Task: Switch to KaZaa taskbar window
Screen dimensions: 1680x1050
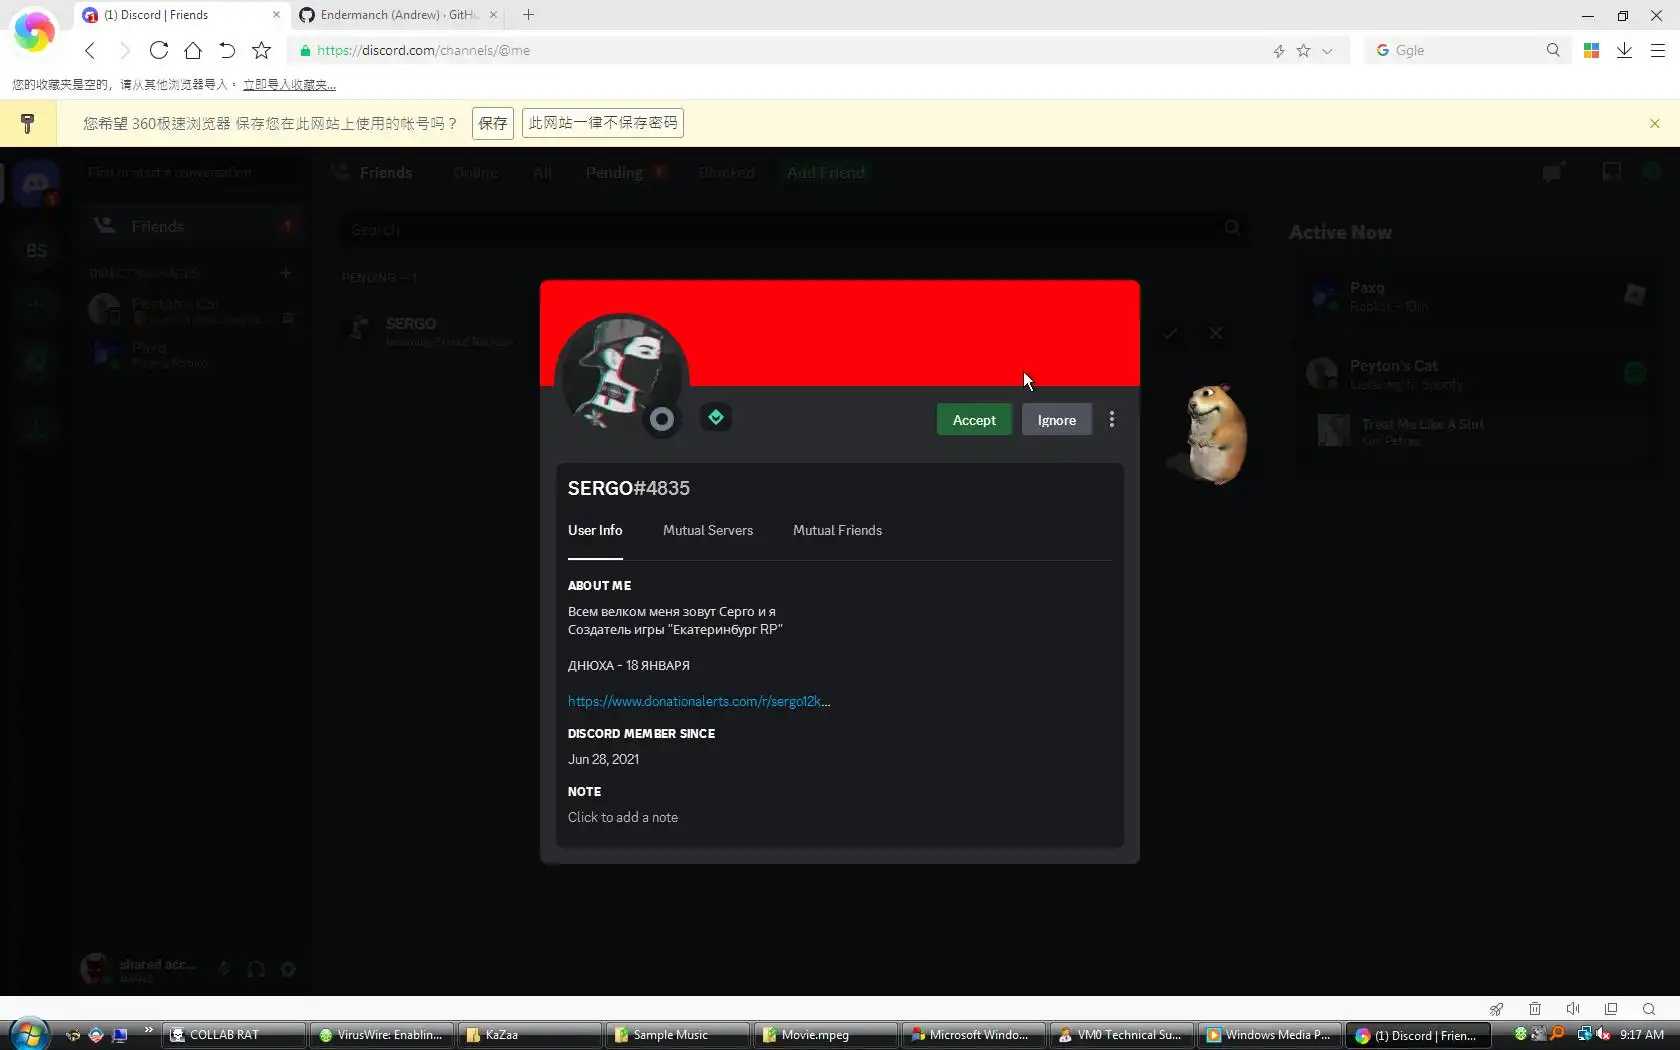Action: pyautogui.click(x=529, y=1035)
